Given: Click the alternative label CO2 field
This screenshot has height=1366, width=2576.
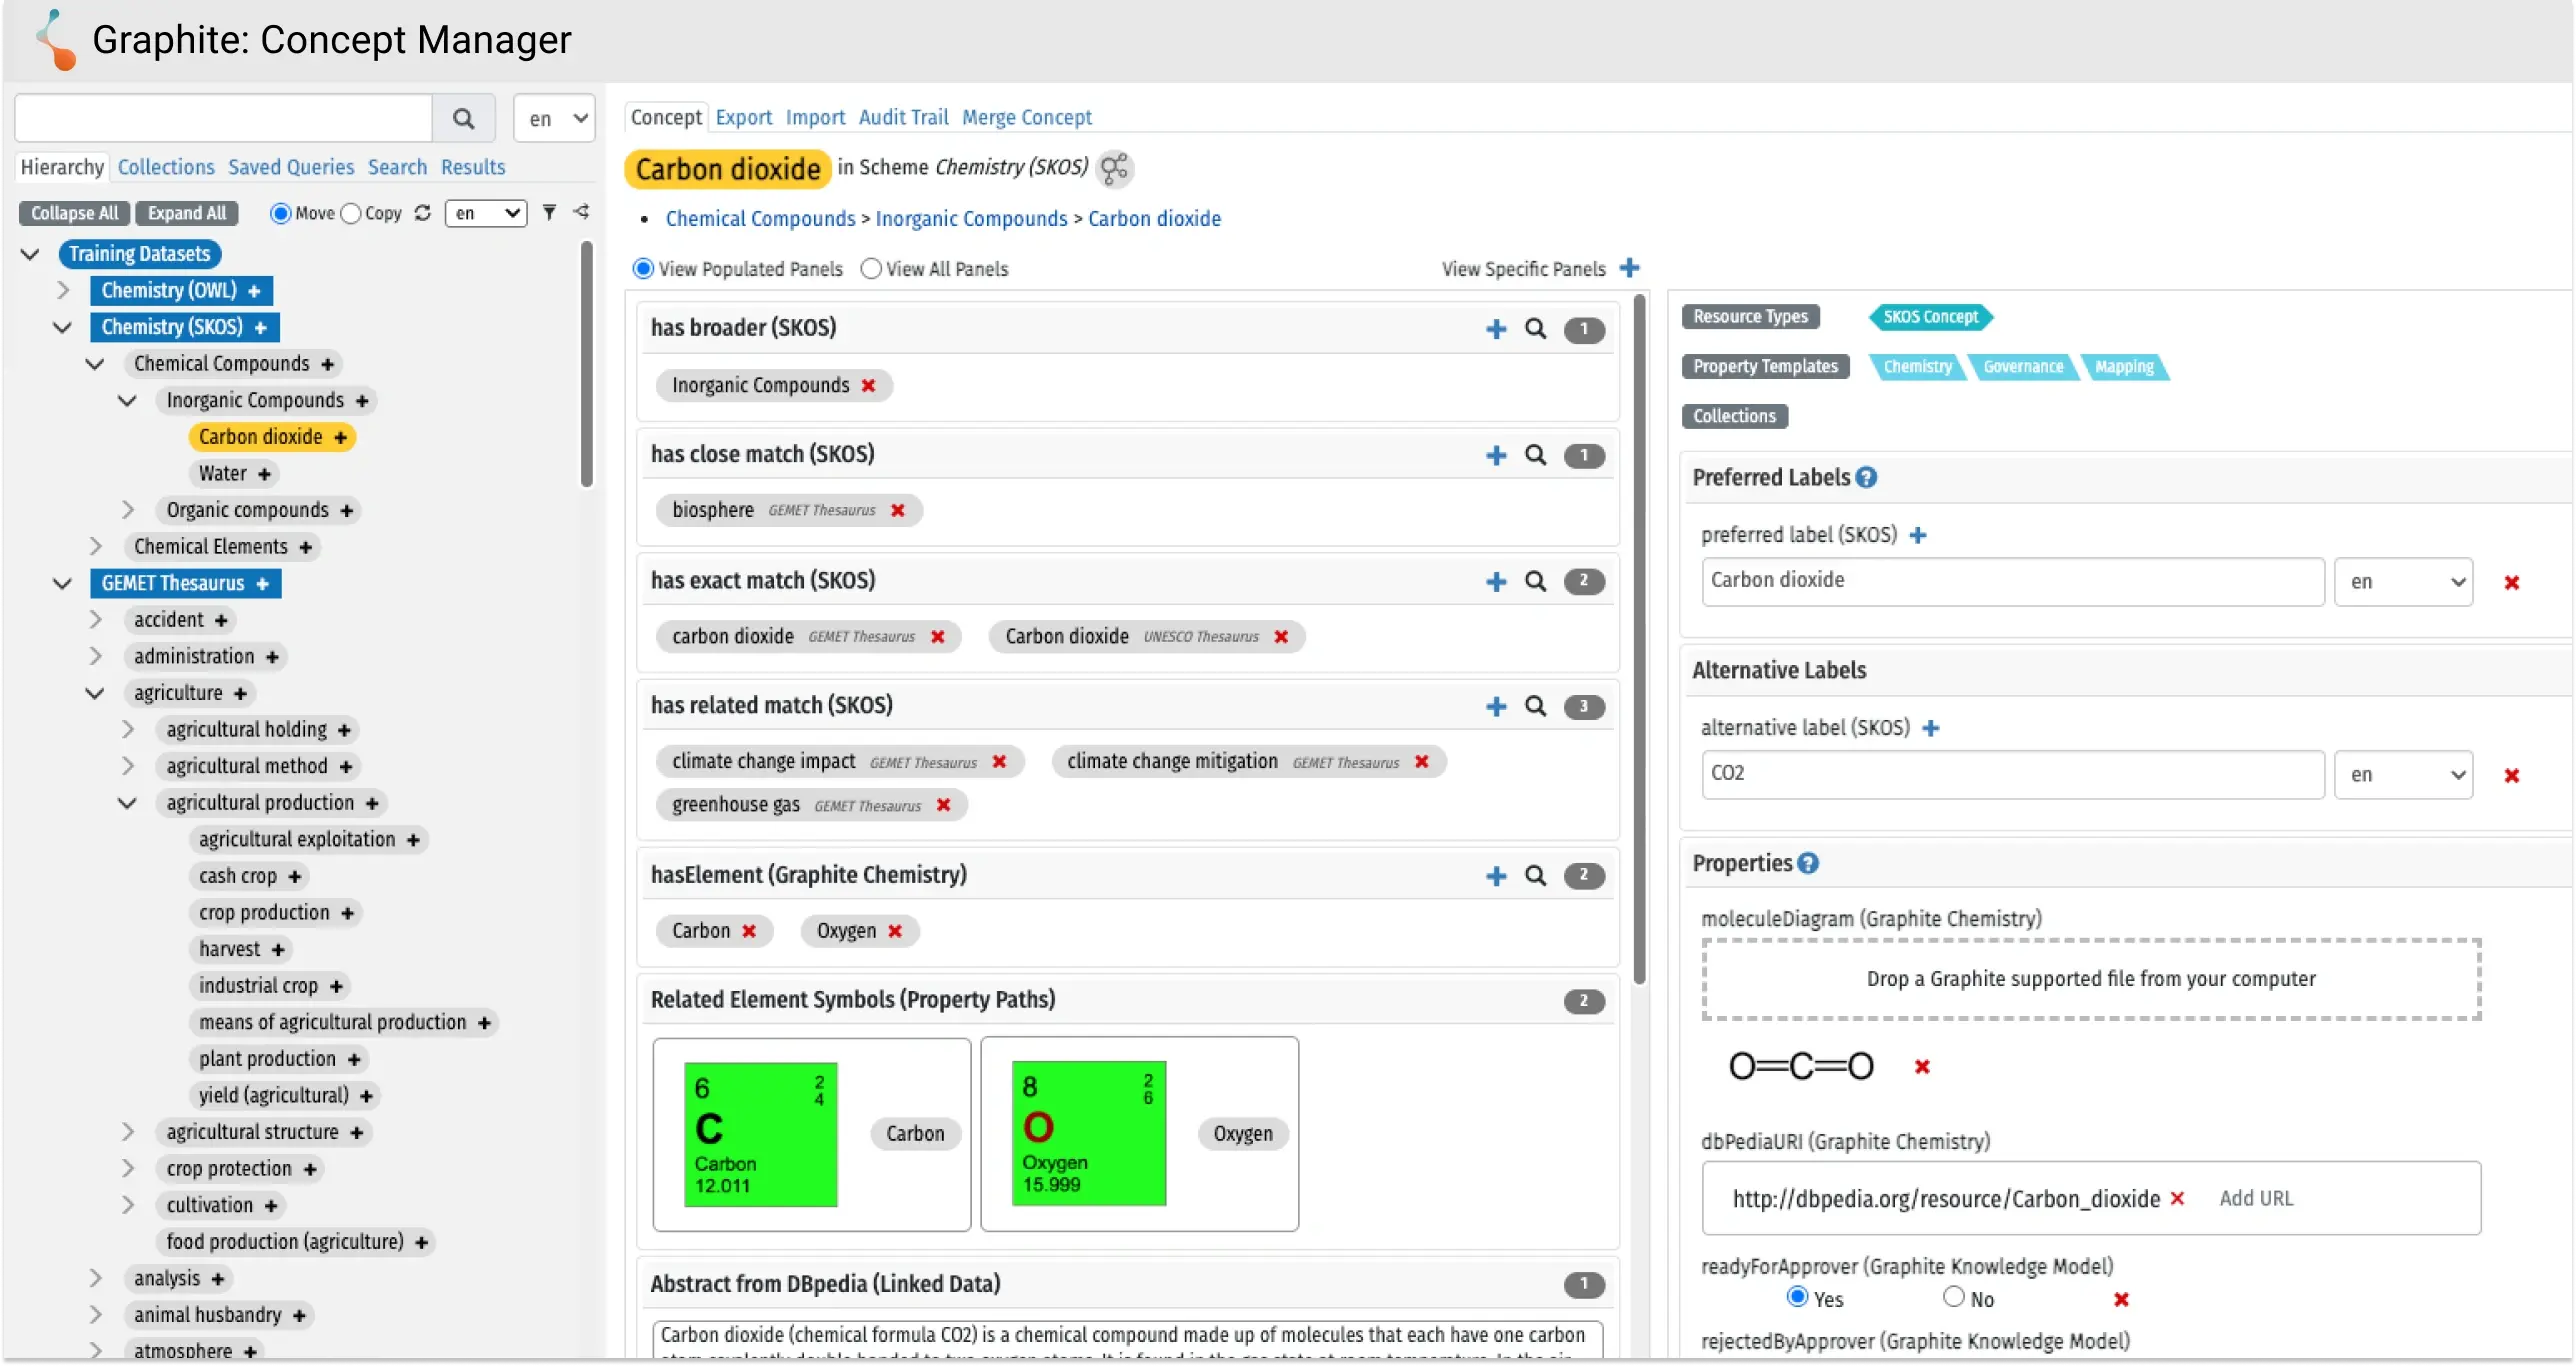Looking at the screenshot, I should tap(2012, 774).
